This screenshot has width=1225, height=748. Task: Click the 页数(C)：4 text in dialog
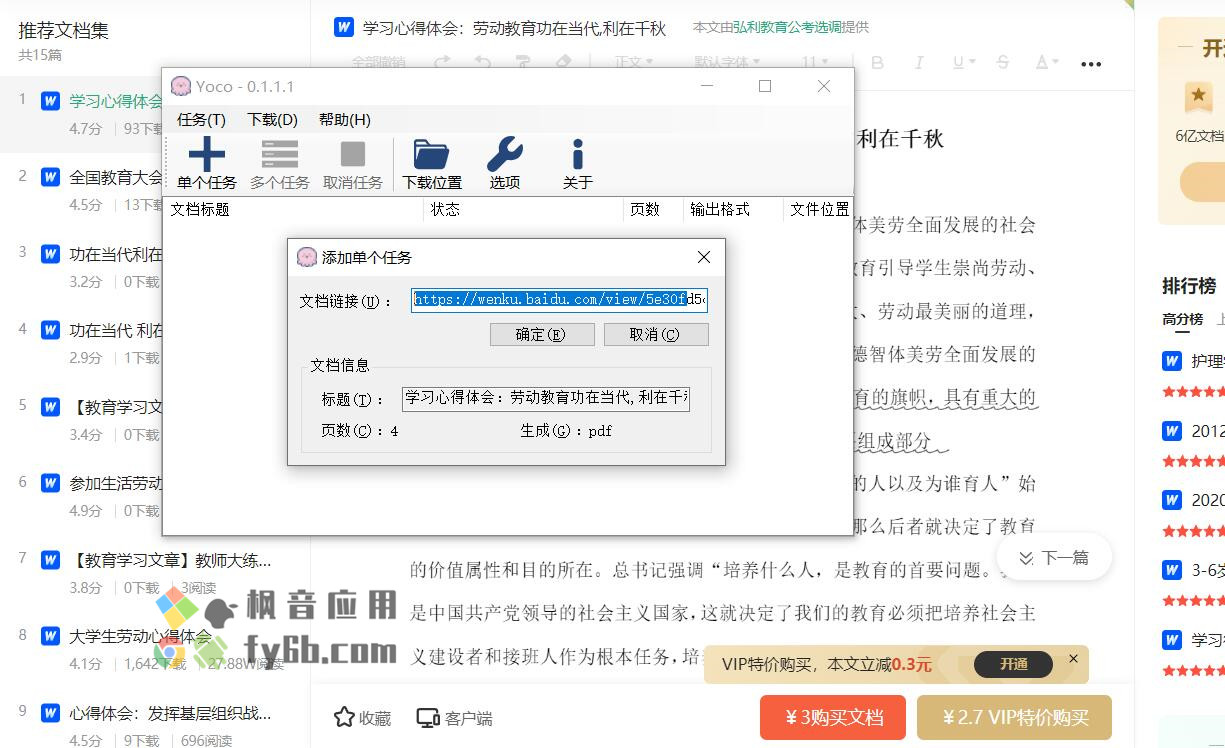tap(360, 431)
